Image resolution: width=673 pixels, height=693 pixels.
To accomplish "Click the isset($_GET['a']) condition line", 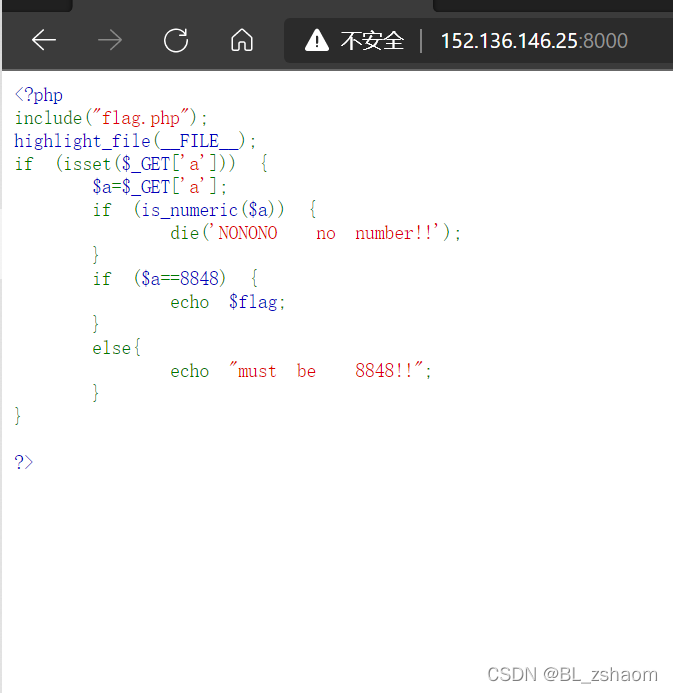I will (141, 164).
